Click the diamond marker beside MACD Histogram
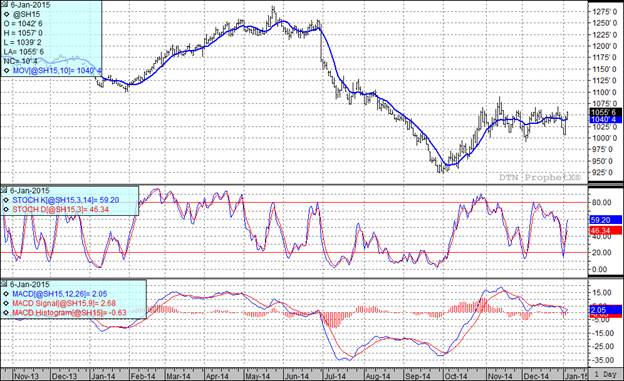Viewport: 624px width, 381px height. [x=6, y=313]
